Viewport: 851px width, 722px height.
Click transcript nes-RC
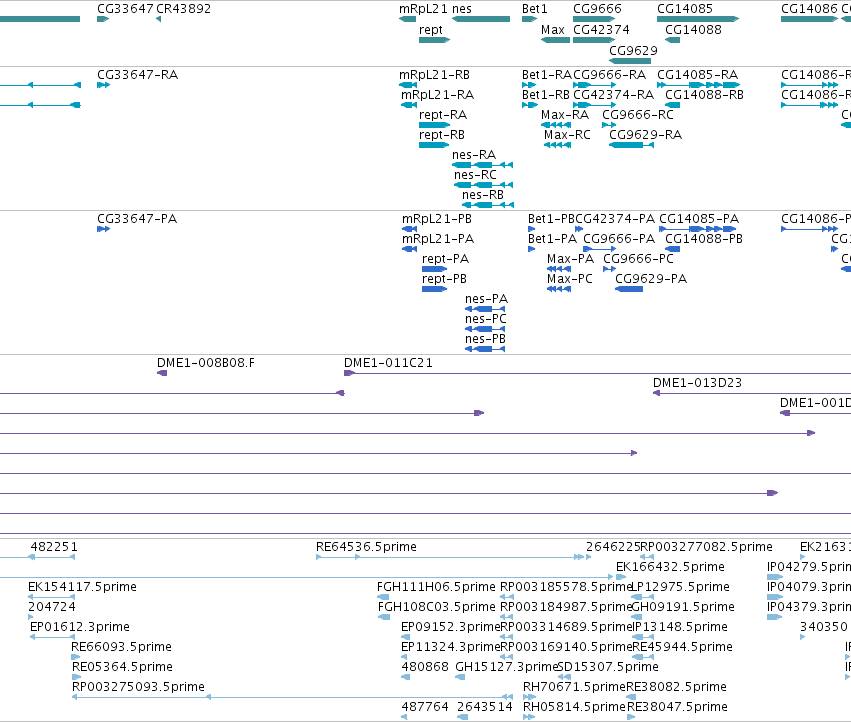[x=484, y=185]
